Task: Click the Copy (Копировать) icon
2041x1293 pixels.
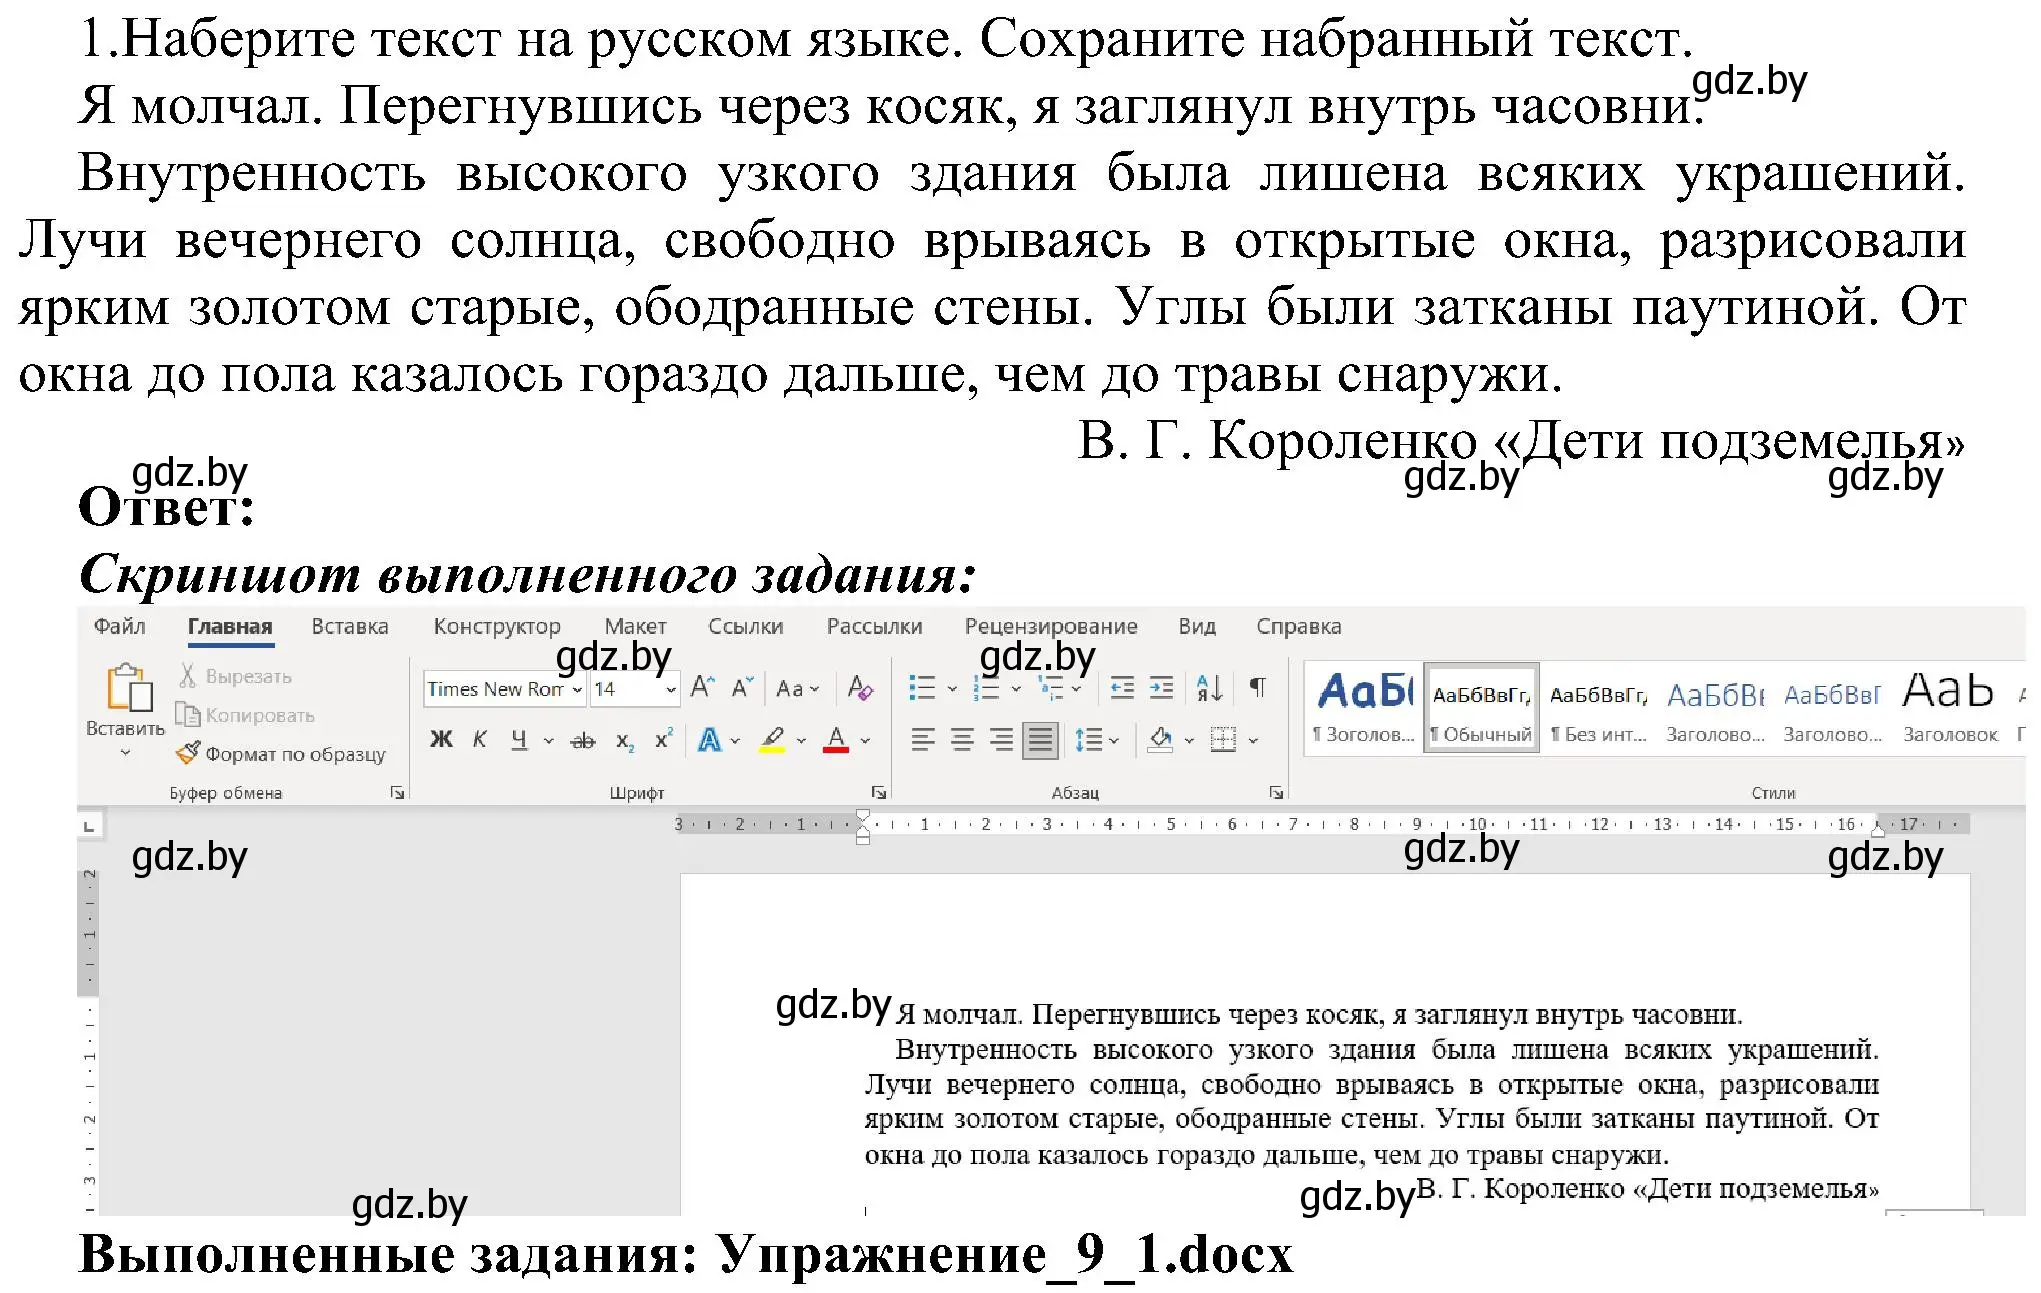Action: tap(187, 715)
